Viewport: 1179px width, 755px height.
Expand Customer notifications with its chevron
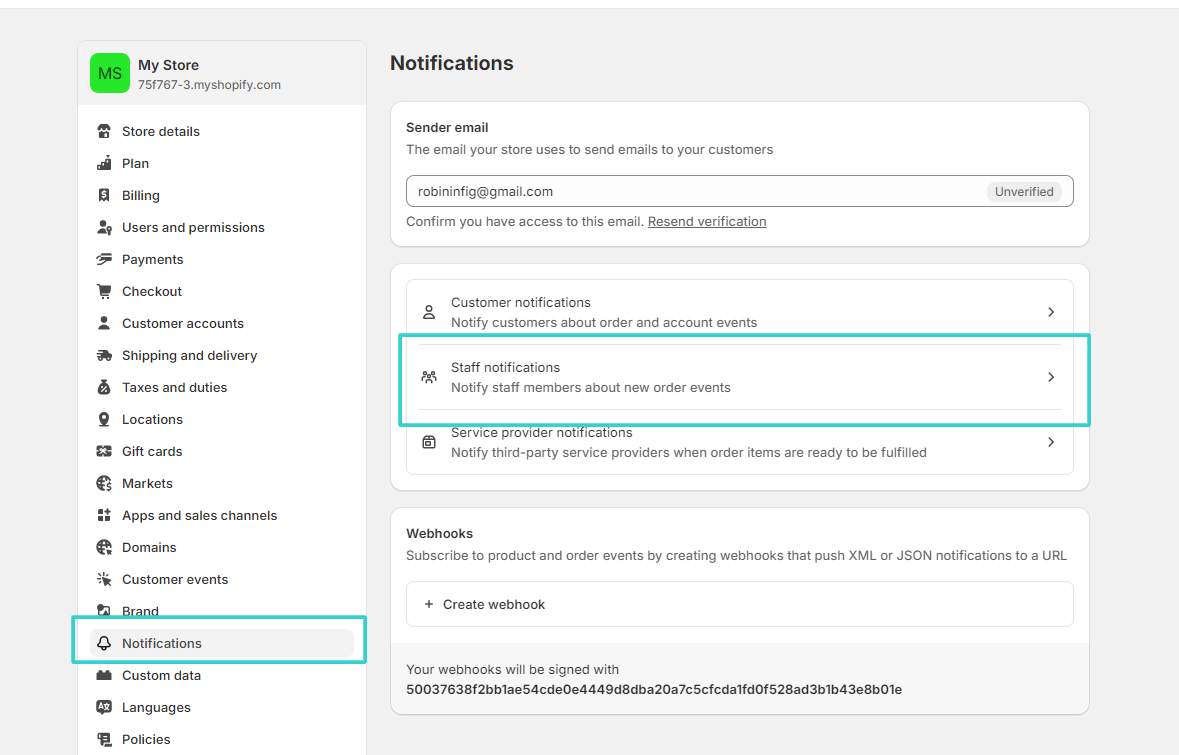click(1051, 312)
